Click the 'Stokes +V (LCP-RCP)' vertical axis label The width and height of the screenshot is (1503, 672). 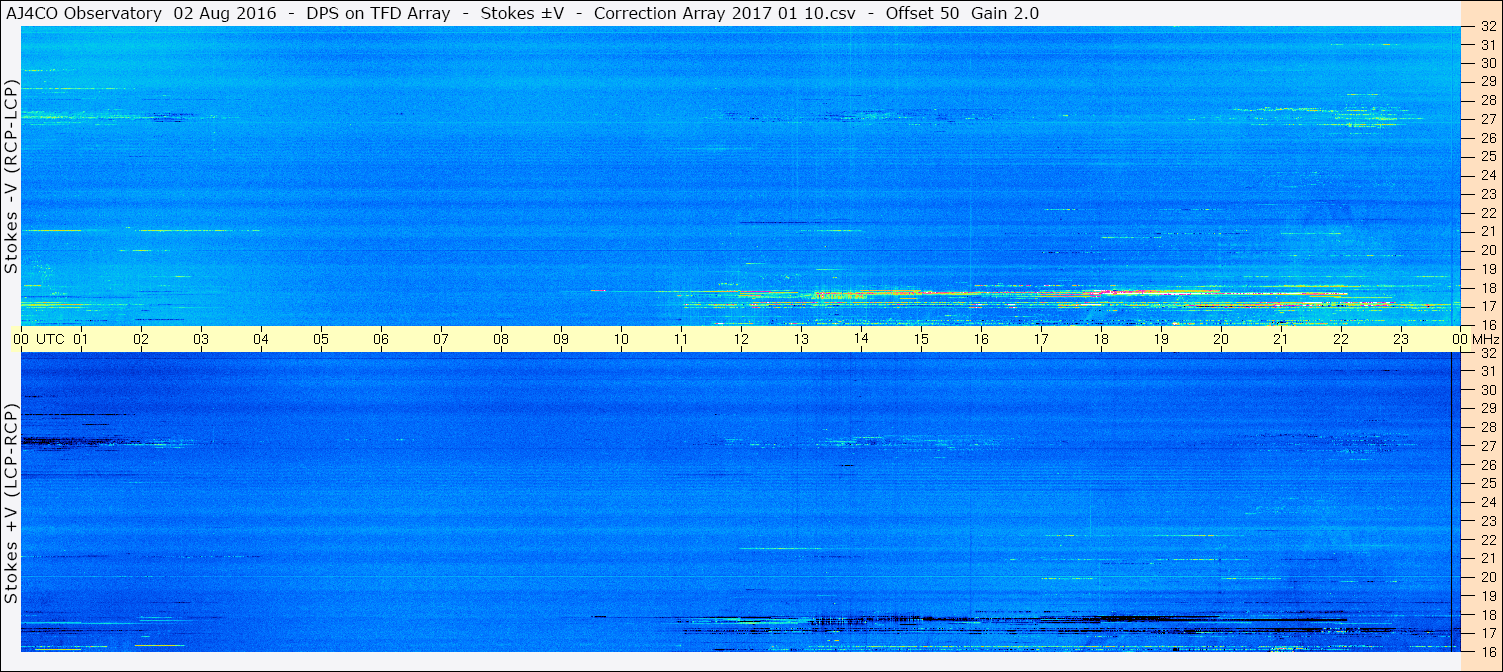(x=11, y=504)
